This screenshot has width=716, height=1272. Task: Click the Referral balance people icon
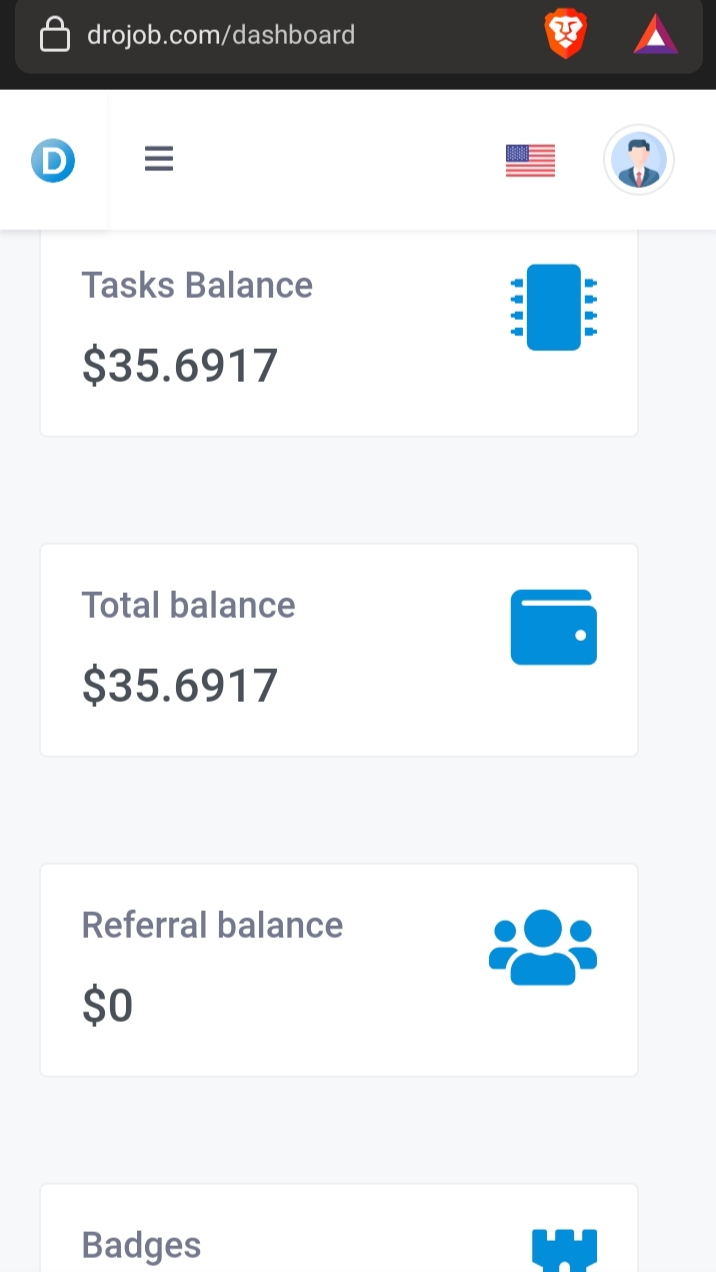click(x=543, y=947)
